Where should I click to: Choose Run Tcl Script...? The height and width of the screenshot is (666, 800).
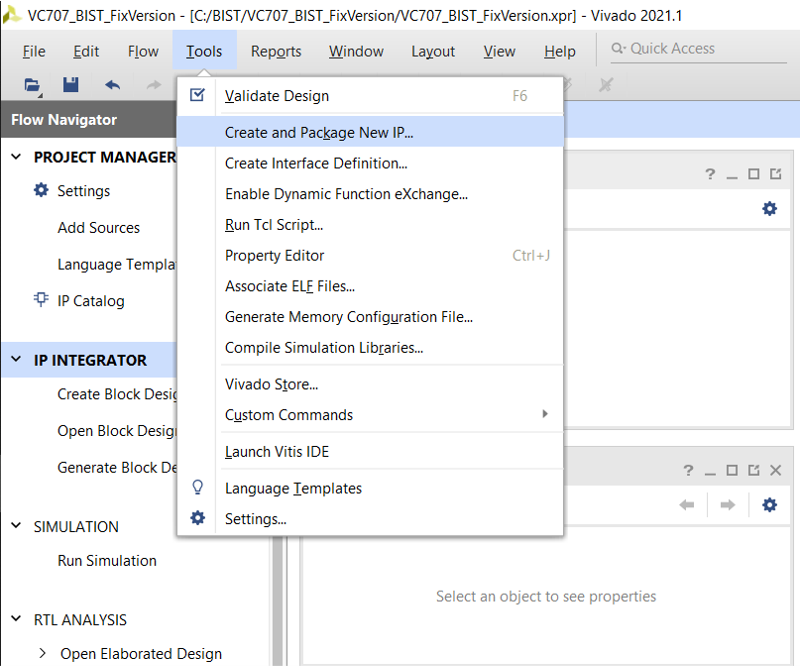pyautogui.click(x=370, y=225)
